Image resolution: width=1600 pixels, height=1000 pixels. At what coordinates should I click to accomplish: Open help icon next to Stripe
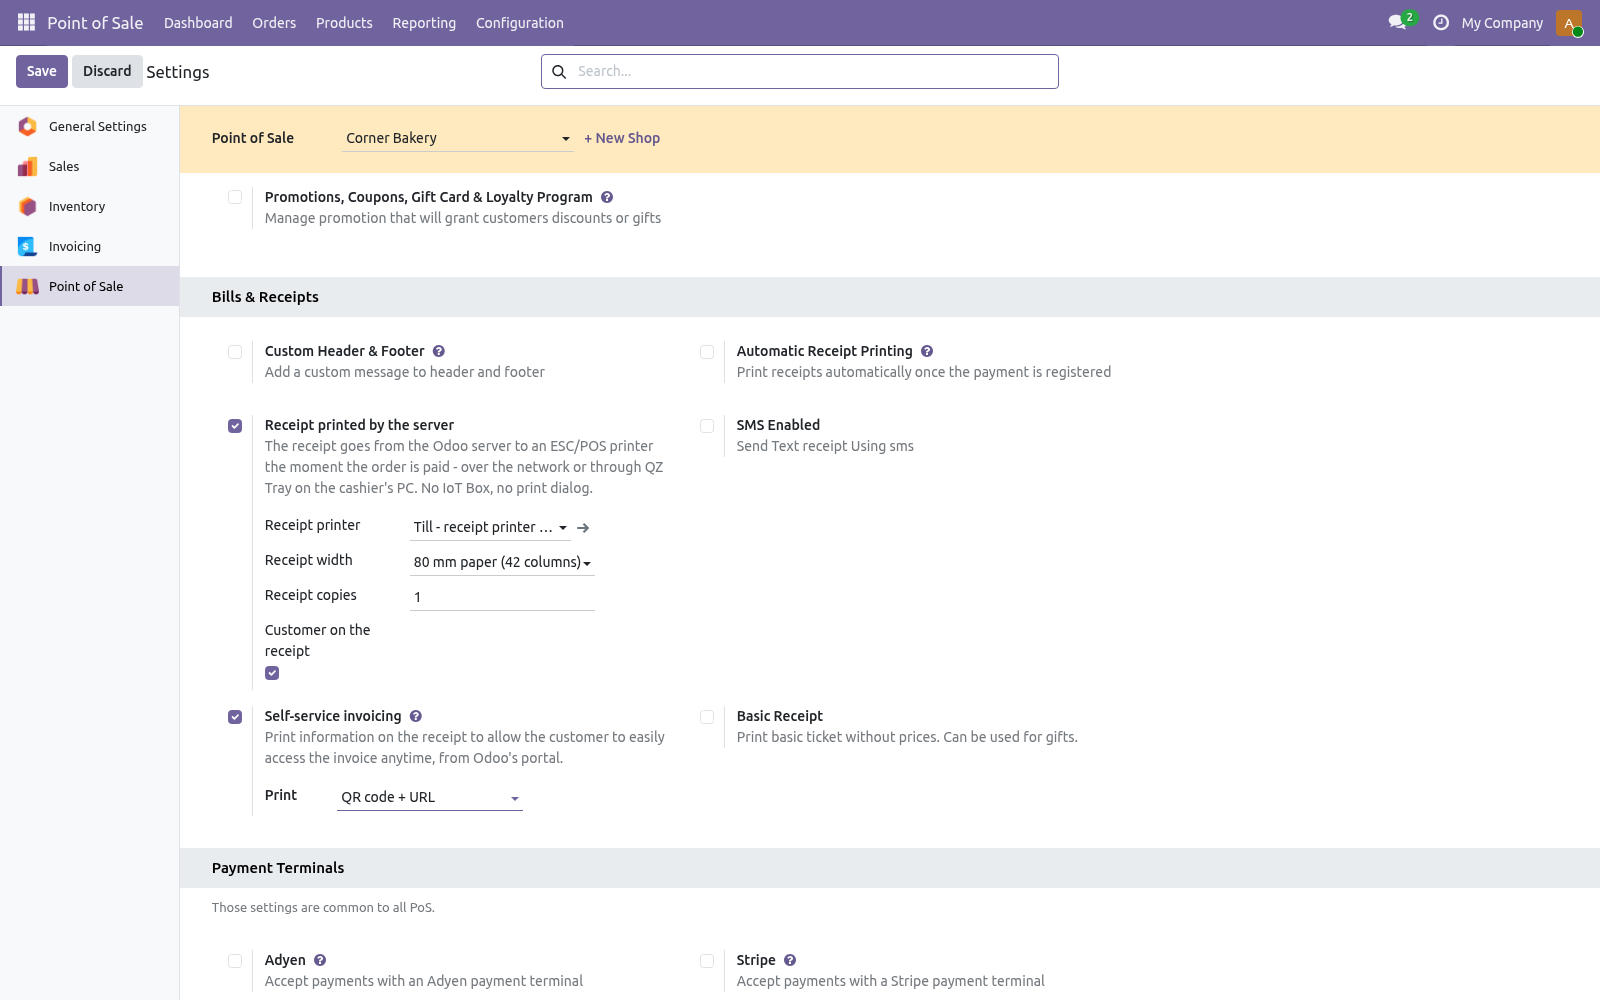click(790, 960)
